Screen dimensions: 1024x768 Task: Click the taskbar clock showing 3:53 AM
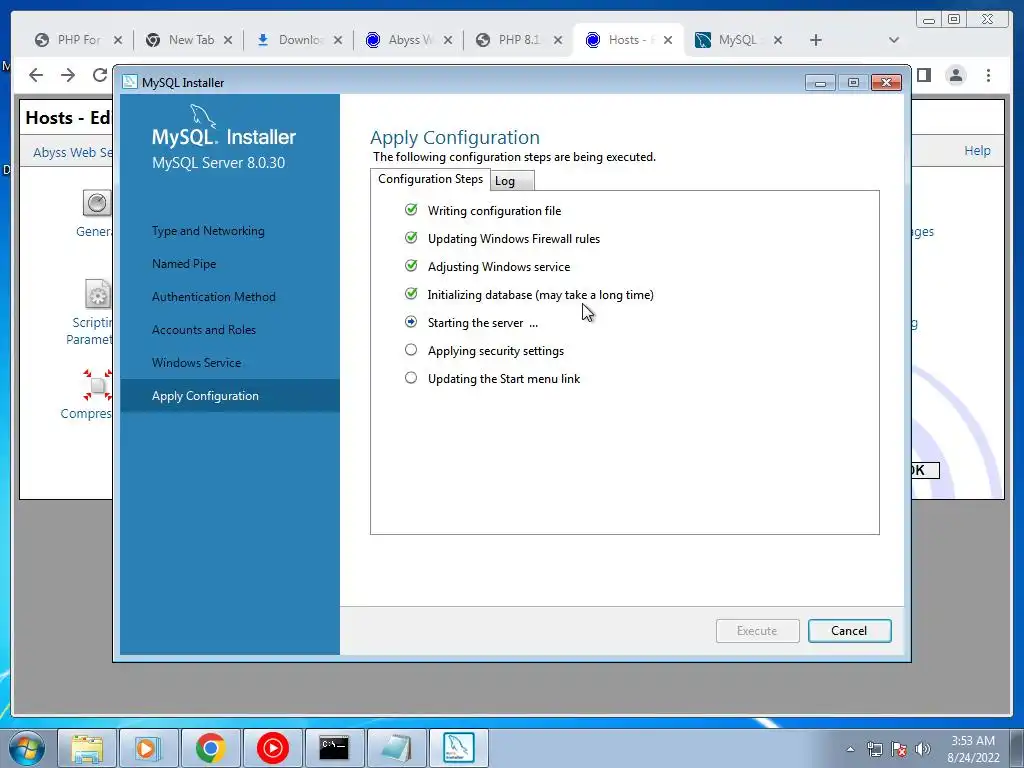(973, 749)
